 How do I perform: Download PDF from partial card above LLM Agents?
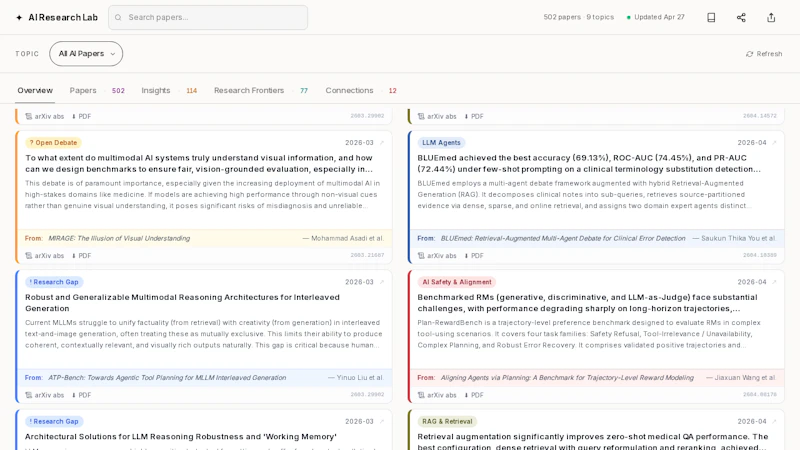pos(473,116)
